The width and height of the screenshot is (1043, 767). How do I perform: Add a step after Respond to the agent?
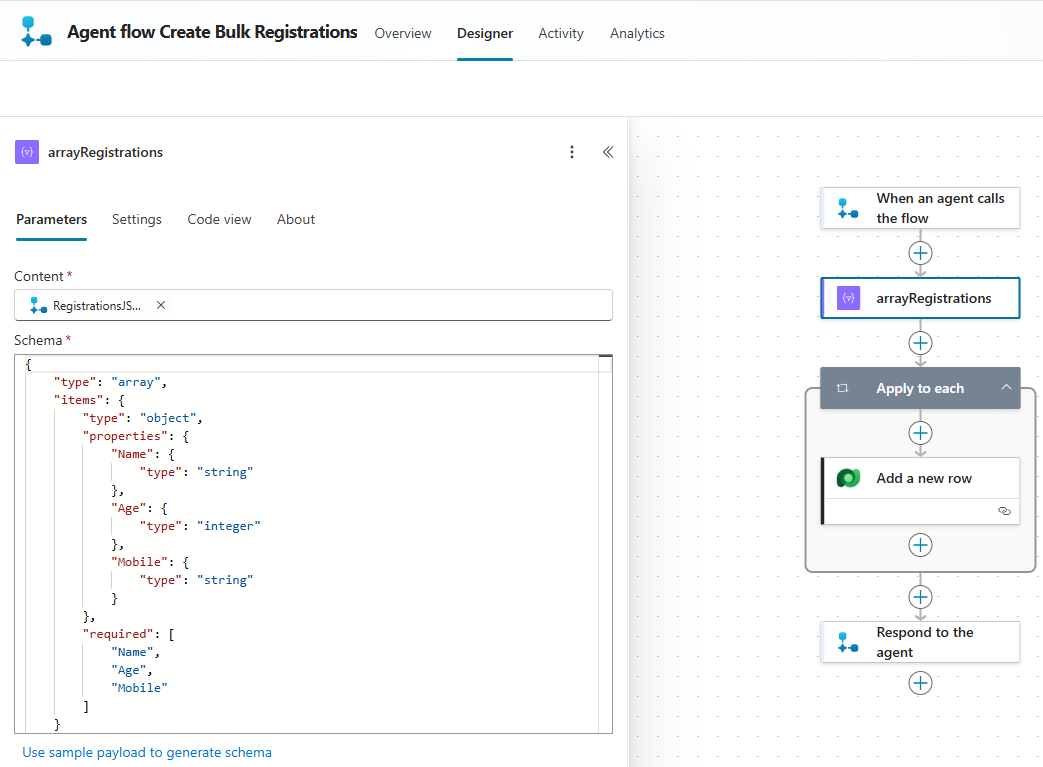[x=920, y=683]
